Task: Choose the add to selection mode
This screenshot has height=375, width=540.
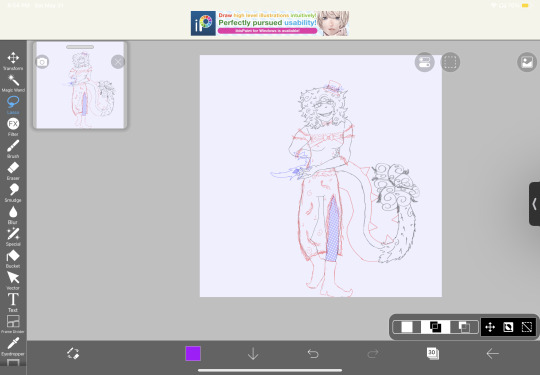Action: coord(435,327)
